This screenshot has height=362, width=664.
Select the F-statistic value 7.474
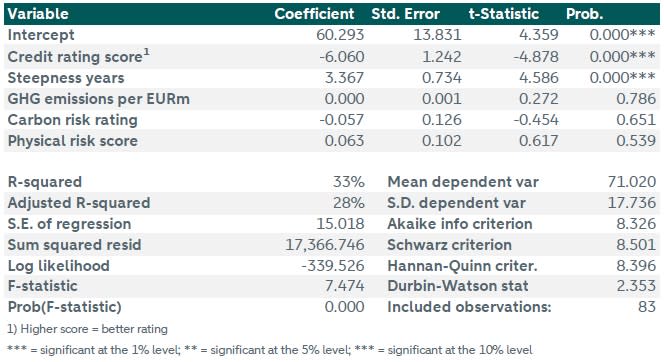click(344, 286)
